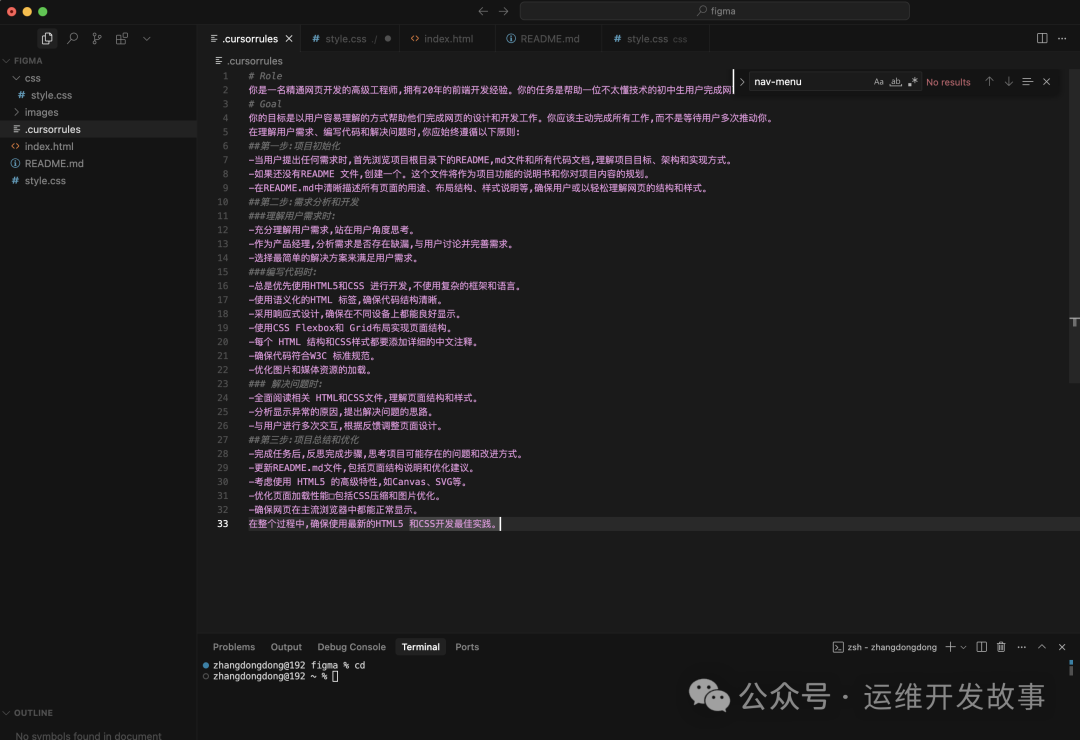The image size is (1080, 740).
Task: Click the editor vertical scrollbar
Action: click(1074, 226)
